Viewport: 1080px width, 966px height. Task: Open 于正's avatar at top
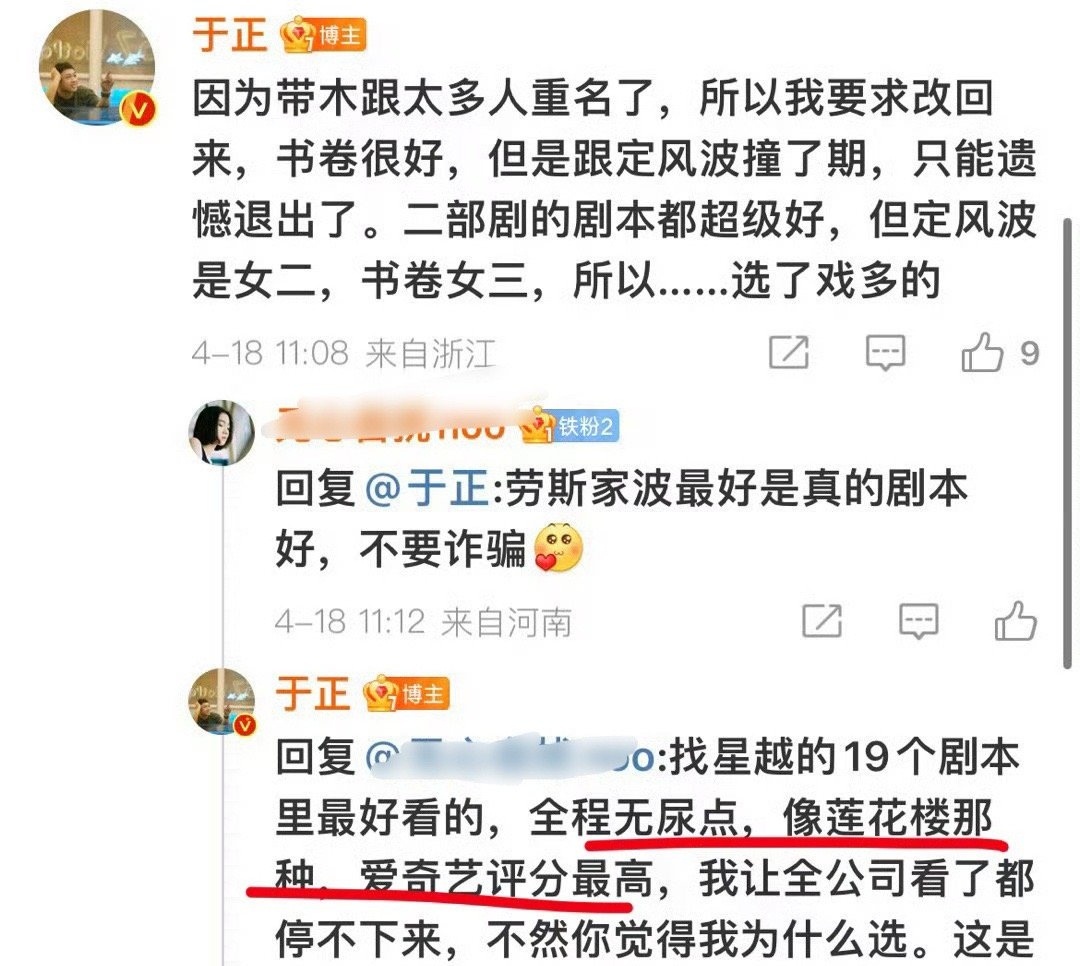98,68
